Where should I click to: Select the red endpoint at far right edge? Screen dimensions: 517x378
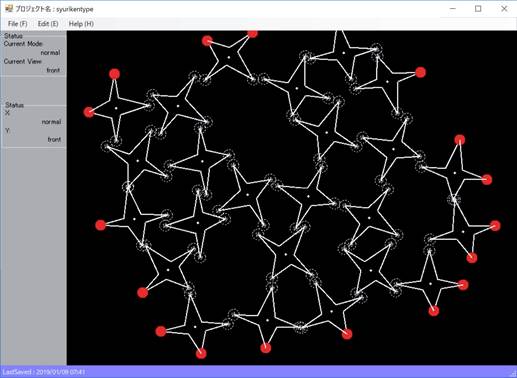click(495, 226)
